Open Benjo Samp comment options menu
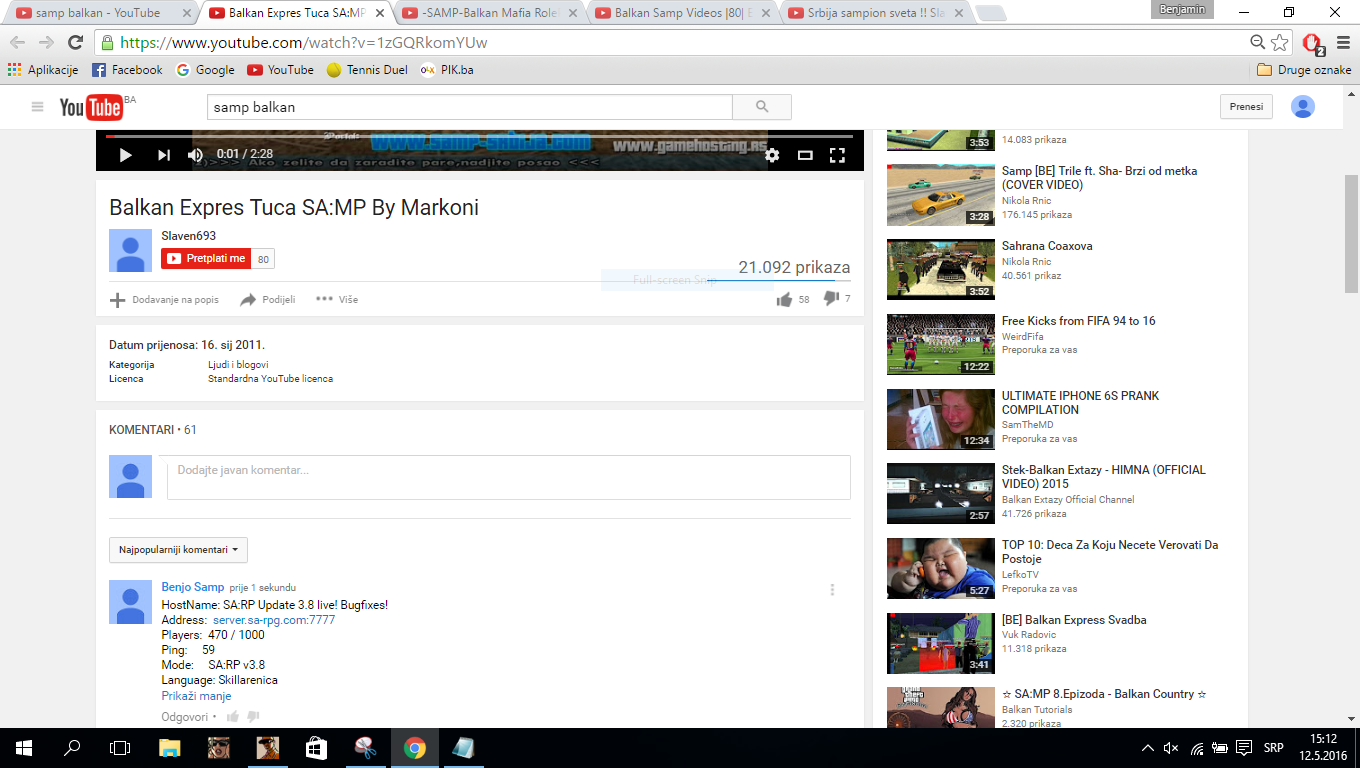The image size is (1360, 768). point(832,590)
